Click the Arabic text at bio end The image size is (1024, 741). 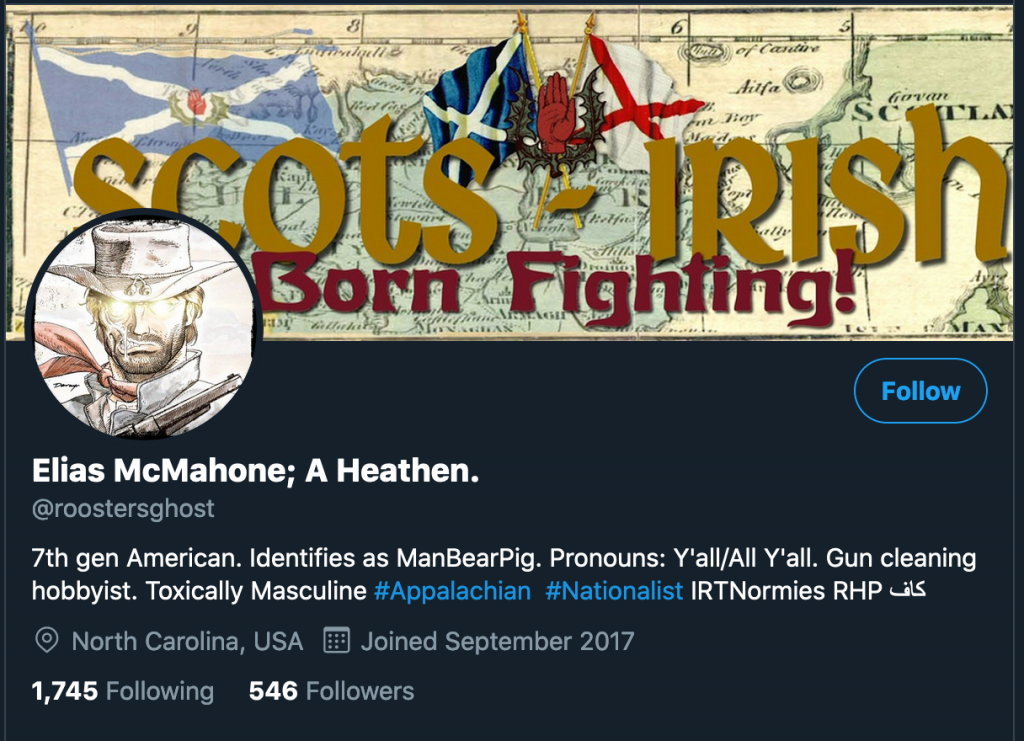[x=908, y=590]
